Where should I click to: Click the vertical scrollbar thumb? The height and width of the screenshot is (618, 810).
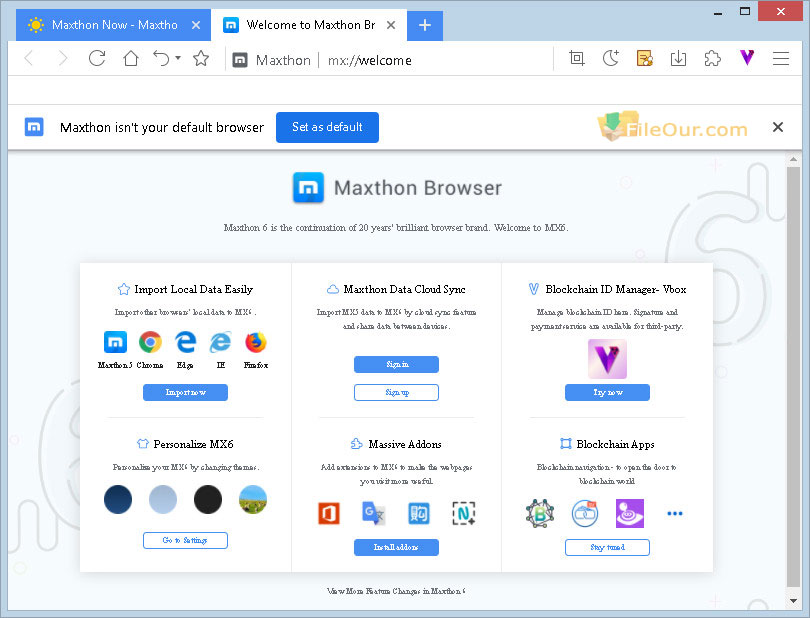pyautogui.click(x=793, y=377)
